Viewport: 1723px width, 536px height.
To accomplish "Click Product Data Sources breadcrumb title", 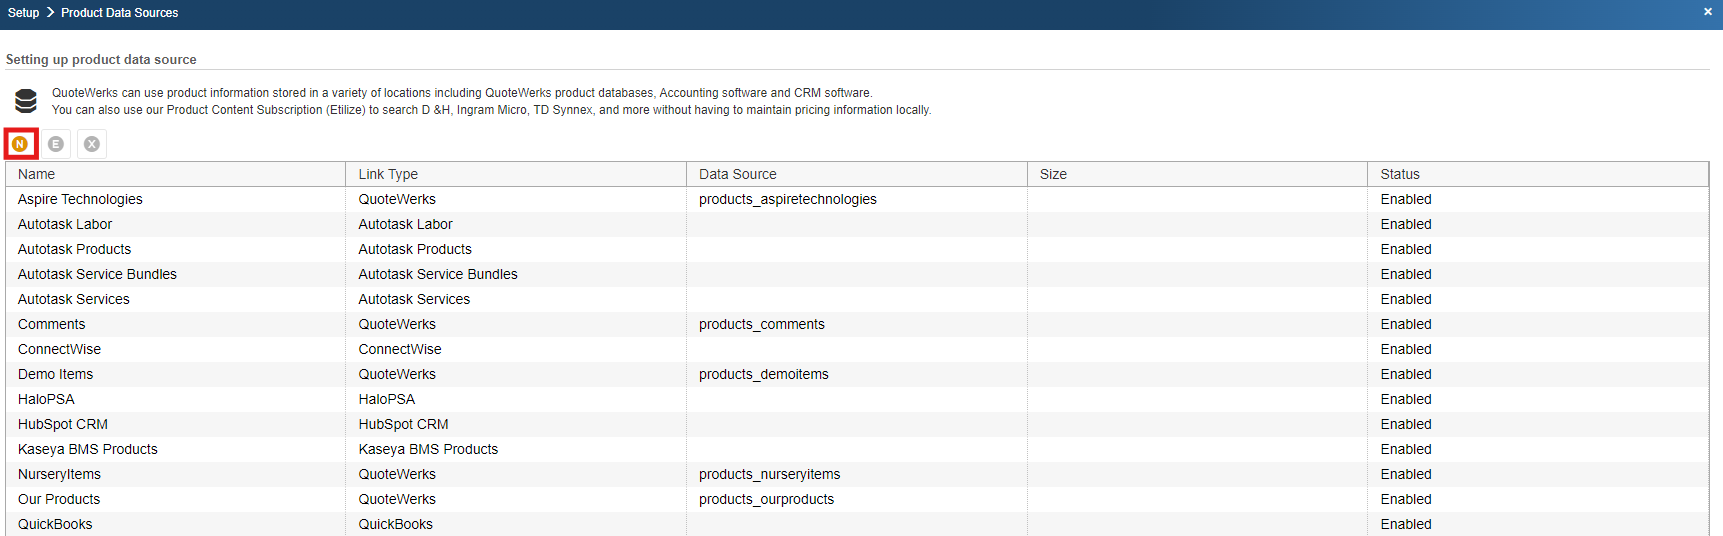I will [119, 13].
